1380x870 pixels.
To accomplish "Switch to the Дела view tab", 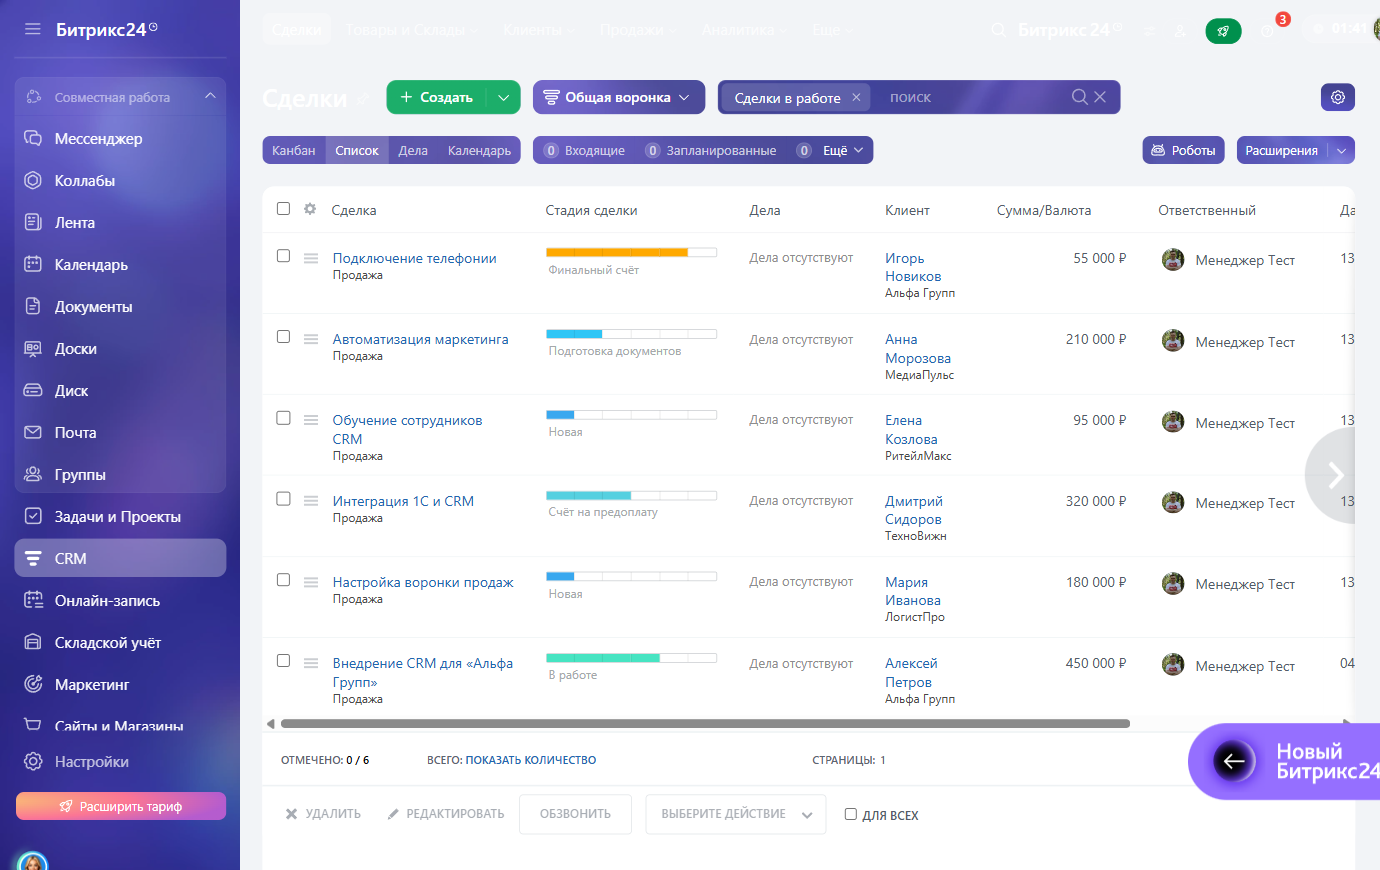I will click(413, 150).
